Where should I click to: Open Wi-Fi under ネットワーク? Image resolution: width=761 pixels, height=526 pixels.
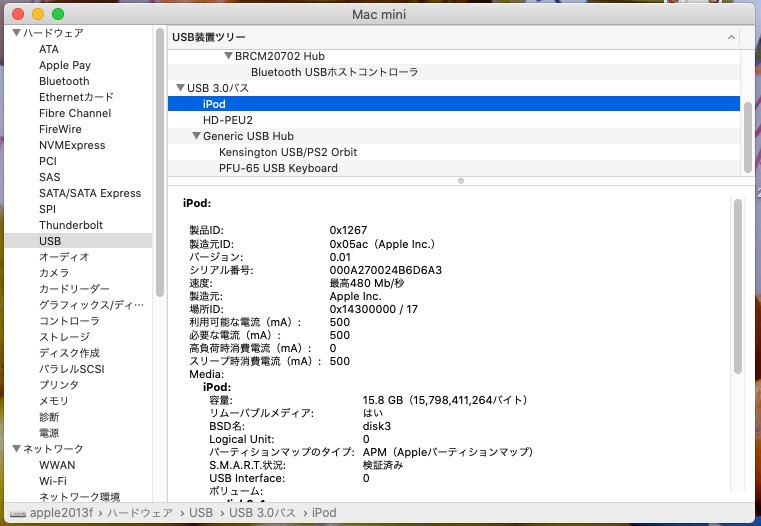[53, 481]
